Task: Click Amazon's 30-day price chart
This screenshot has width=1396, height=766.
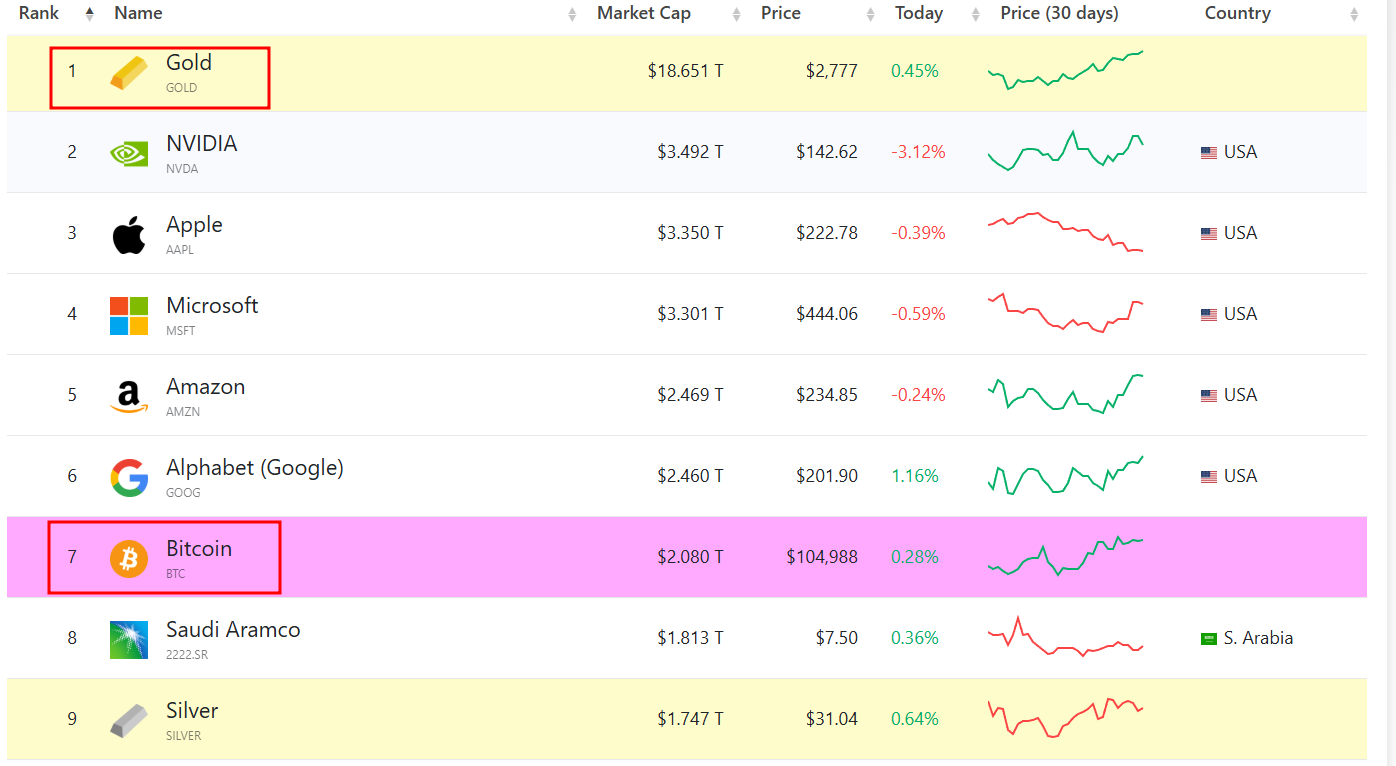Action: point(1065,394)
